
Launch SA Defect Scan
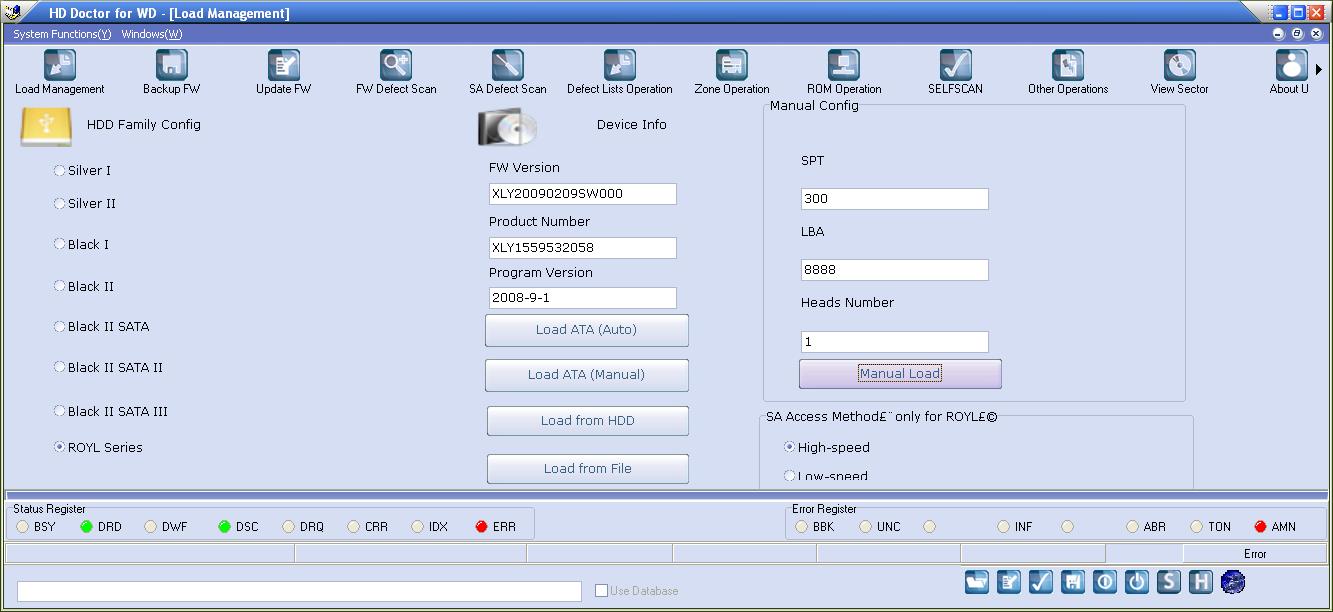point(508,66)
